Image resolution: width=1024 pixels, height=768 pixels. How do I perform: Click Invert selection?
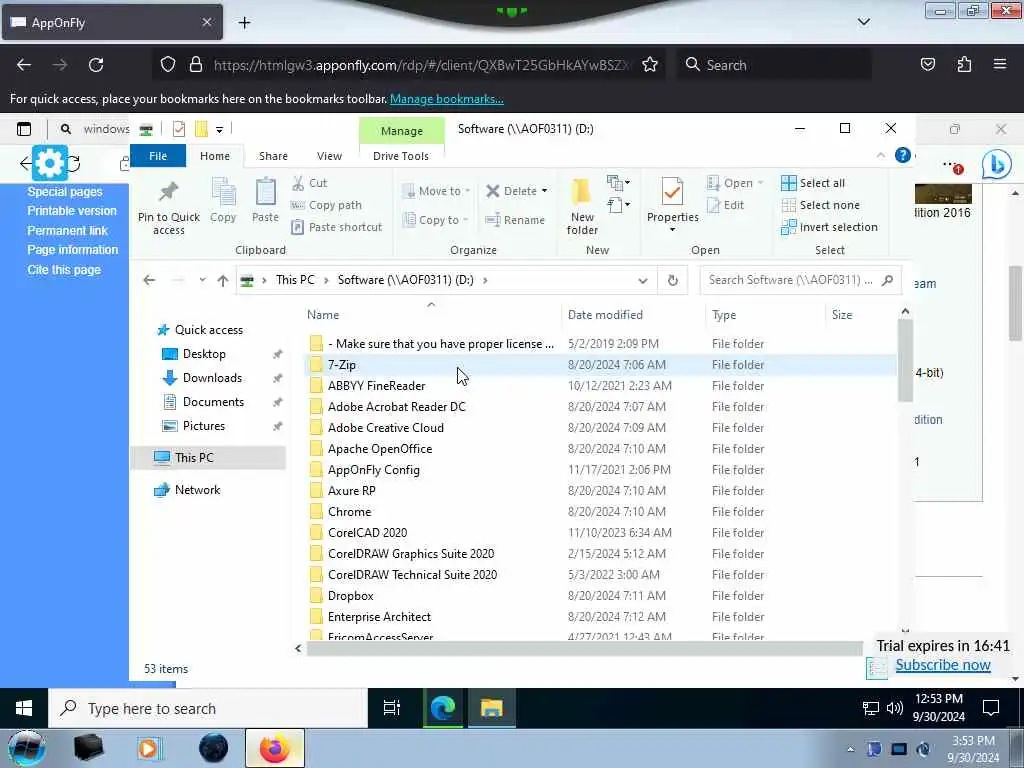[829, 227]
